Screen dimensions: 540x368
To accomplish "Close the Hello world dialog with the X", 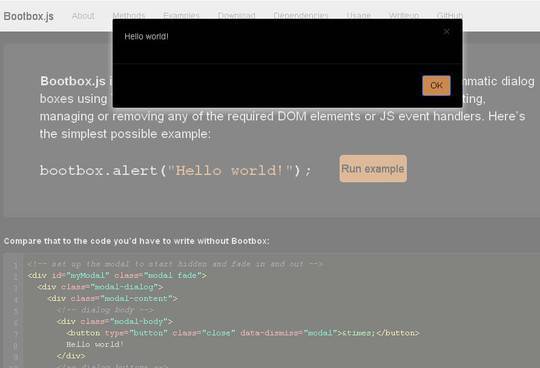I will tap(446, 32).
